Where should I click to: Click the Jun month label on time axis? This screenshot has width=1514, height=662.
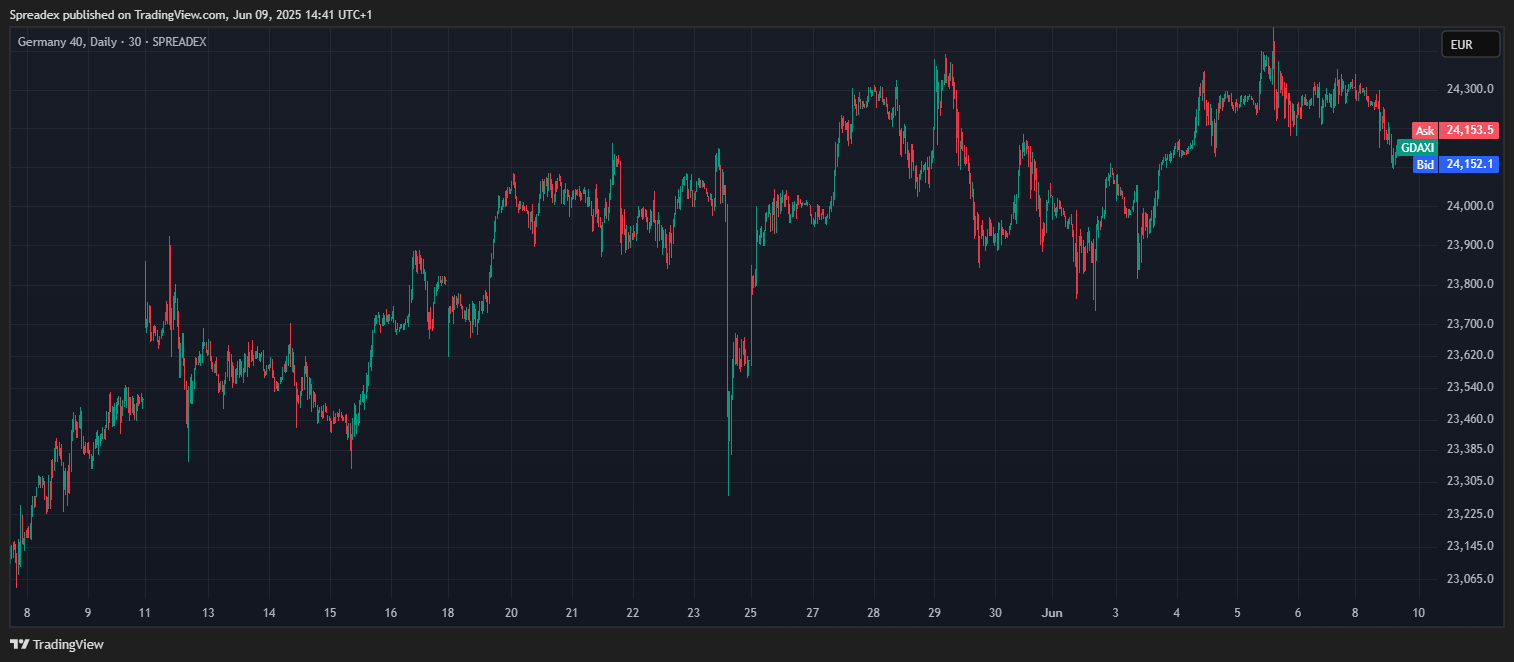point(1051,612)
